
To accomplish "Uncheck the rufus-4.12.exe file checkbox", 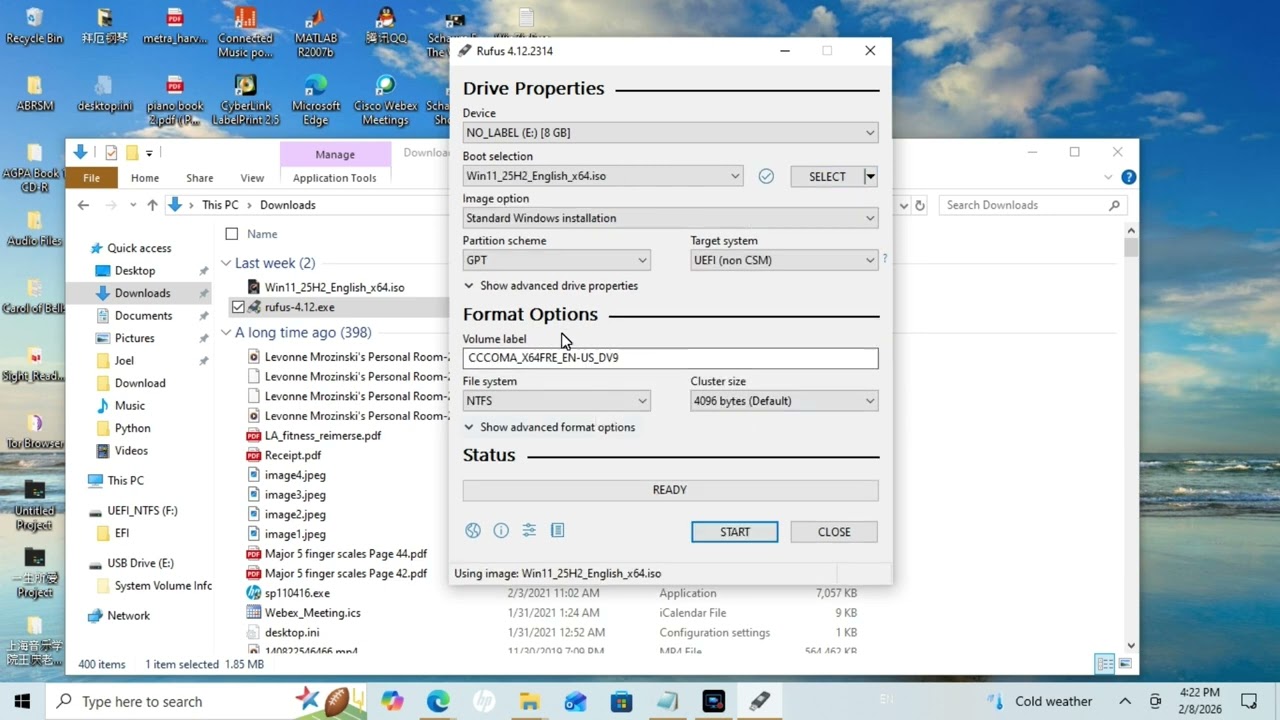I will pos(238,307).
